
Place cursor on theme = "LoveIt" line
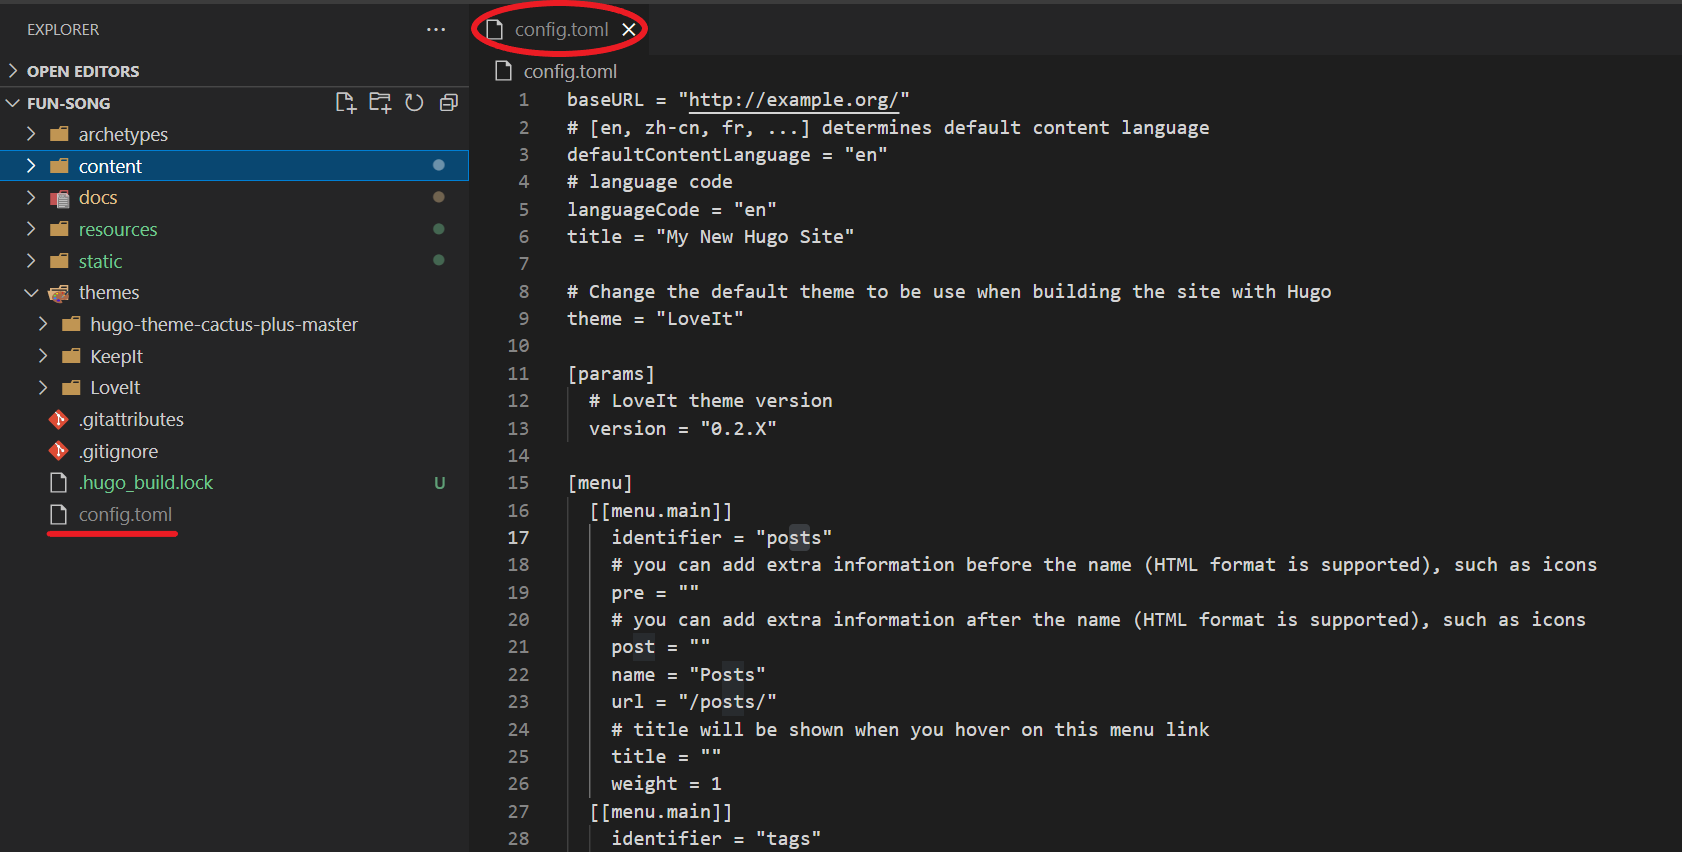(655, 319)
